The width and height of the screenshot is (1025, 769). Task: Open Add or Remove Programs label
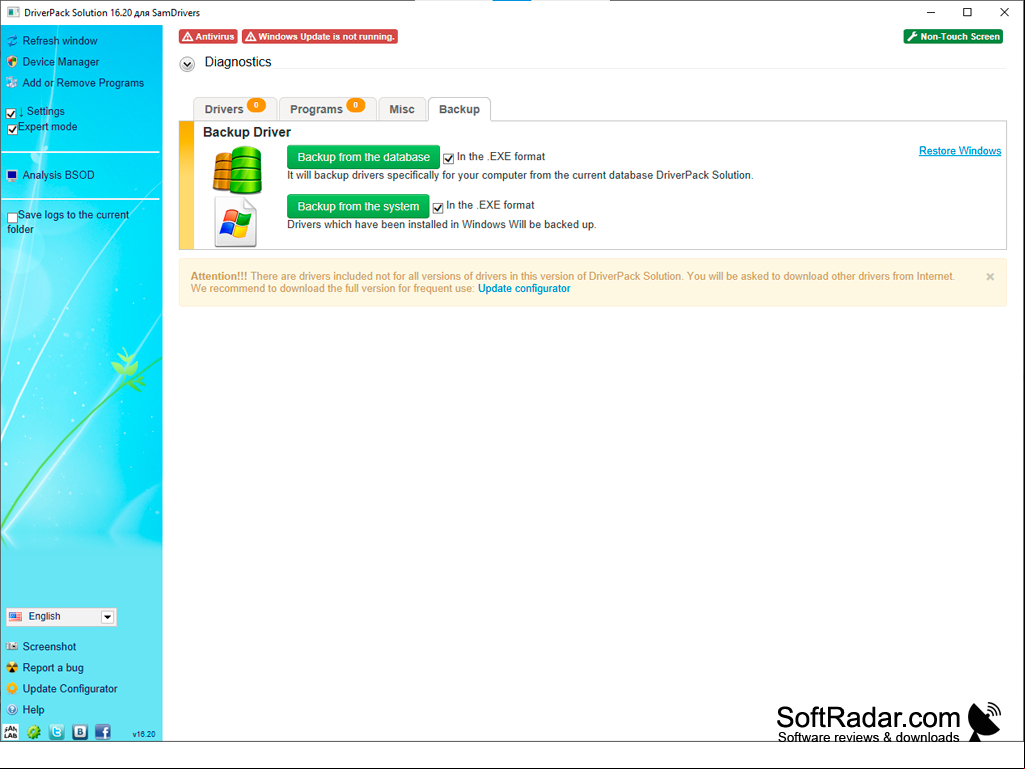[x=83, y=83]
